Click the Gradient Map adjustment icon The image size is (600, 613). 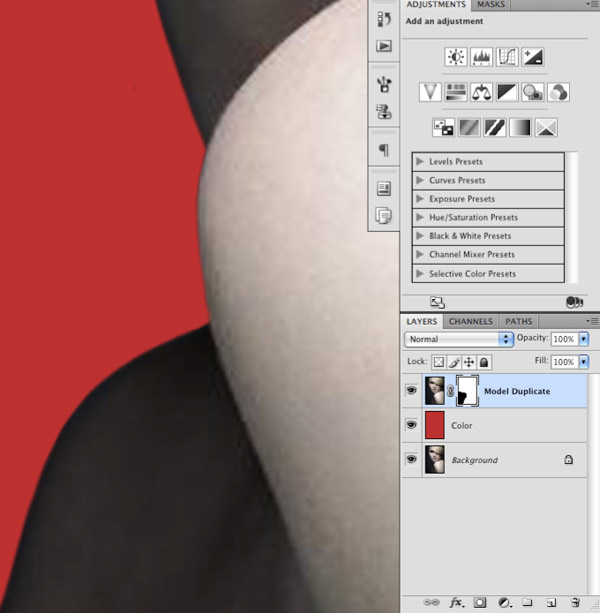520,127
